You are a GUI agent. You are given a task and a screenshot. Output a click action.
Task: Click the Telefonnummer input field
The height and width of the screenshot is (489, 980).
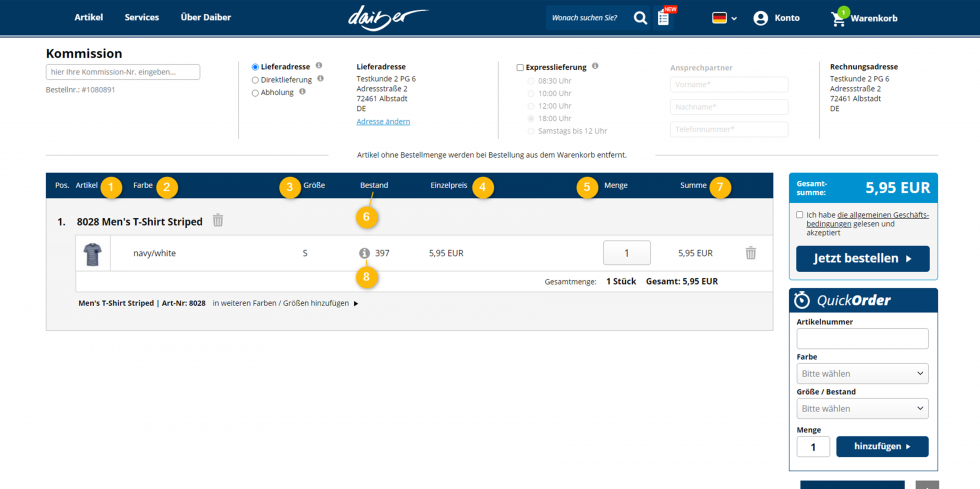(x=729, y=129)
